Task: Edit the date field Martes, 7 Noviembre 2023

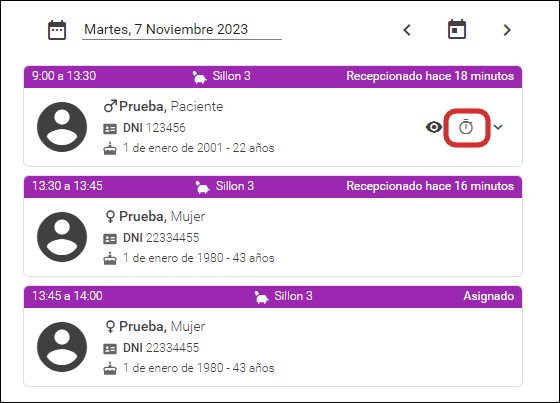Action: (182, 30)
